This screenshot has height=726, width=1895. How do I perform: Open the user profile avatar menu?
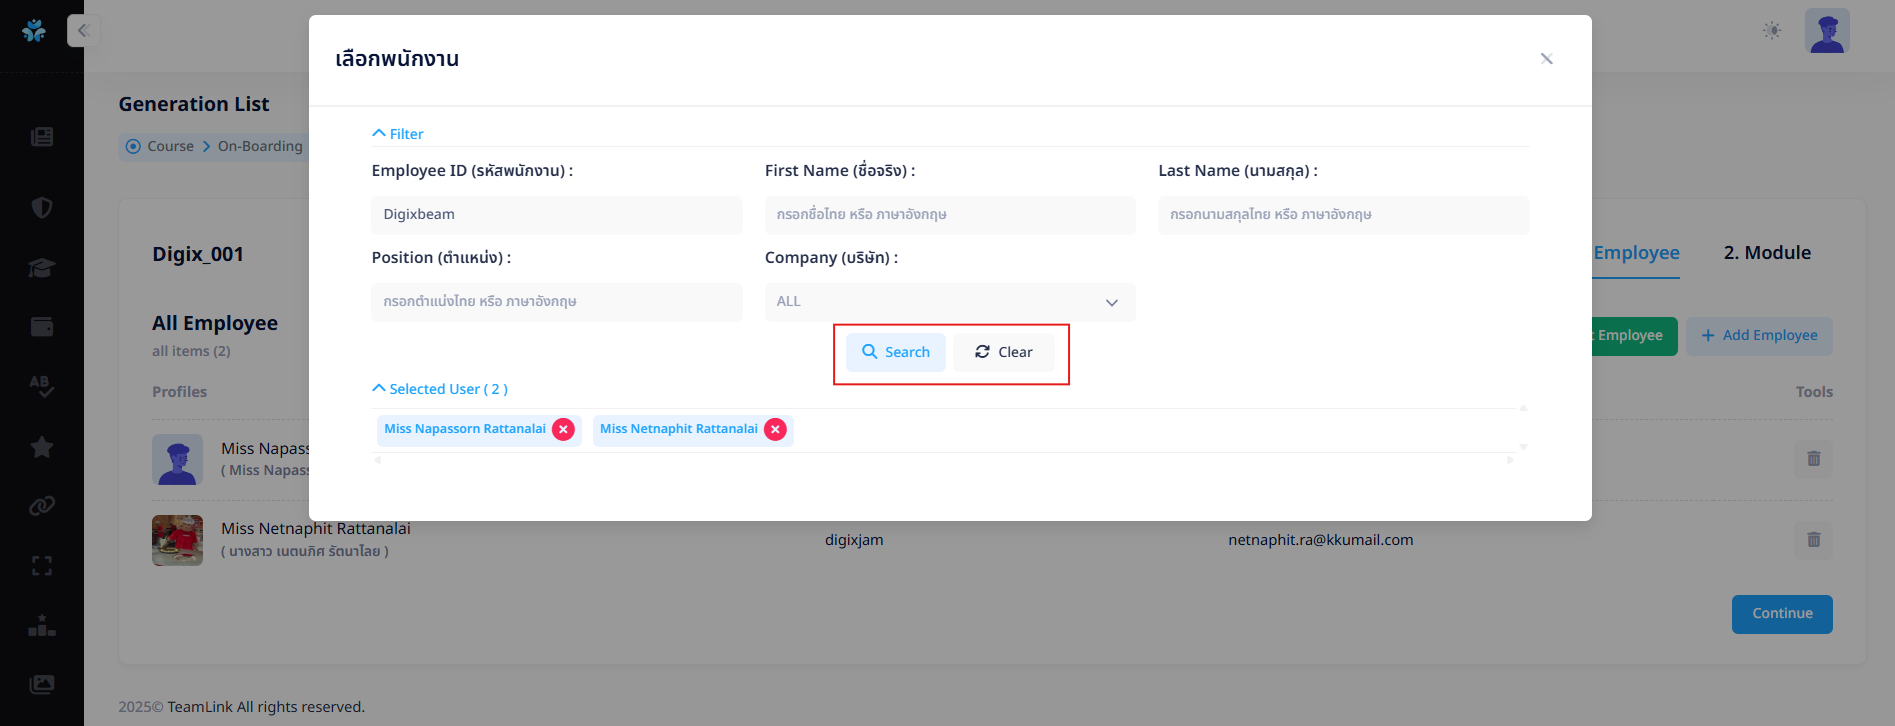tap(1826, 31)
